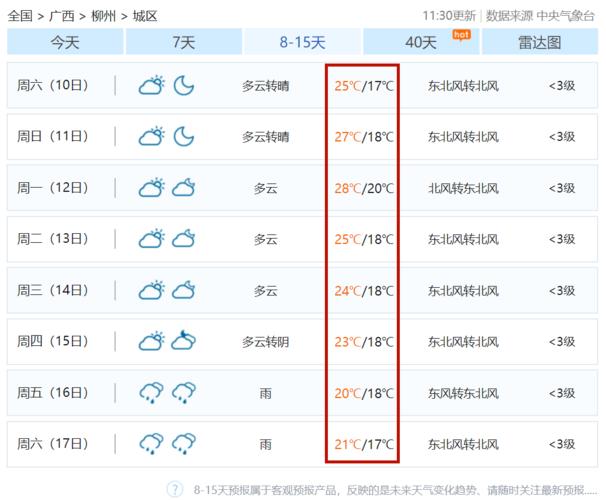Select the 周一（12日） date label
The image size is (606, 500).
pos(53,187)
